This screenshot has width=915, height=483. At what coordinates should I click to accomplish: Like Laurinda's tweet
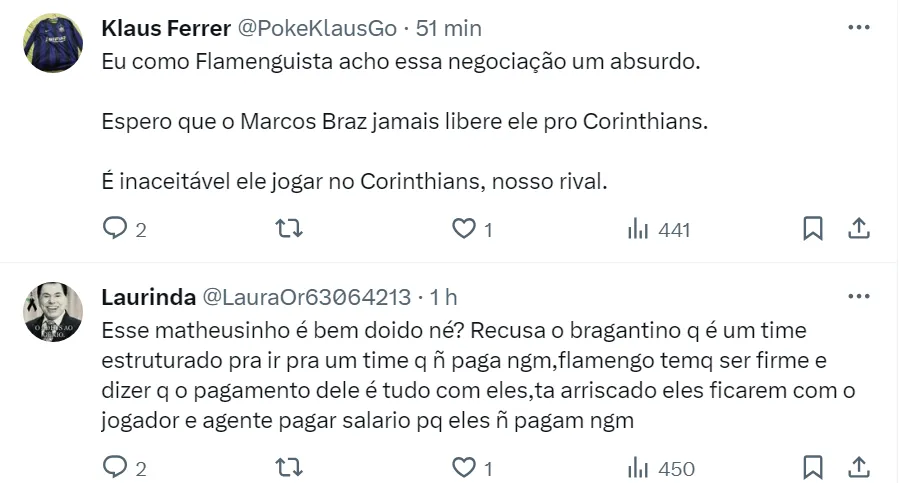[463, 467]
